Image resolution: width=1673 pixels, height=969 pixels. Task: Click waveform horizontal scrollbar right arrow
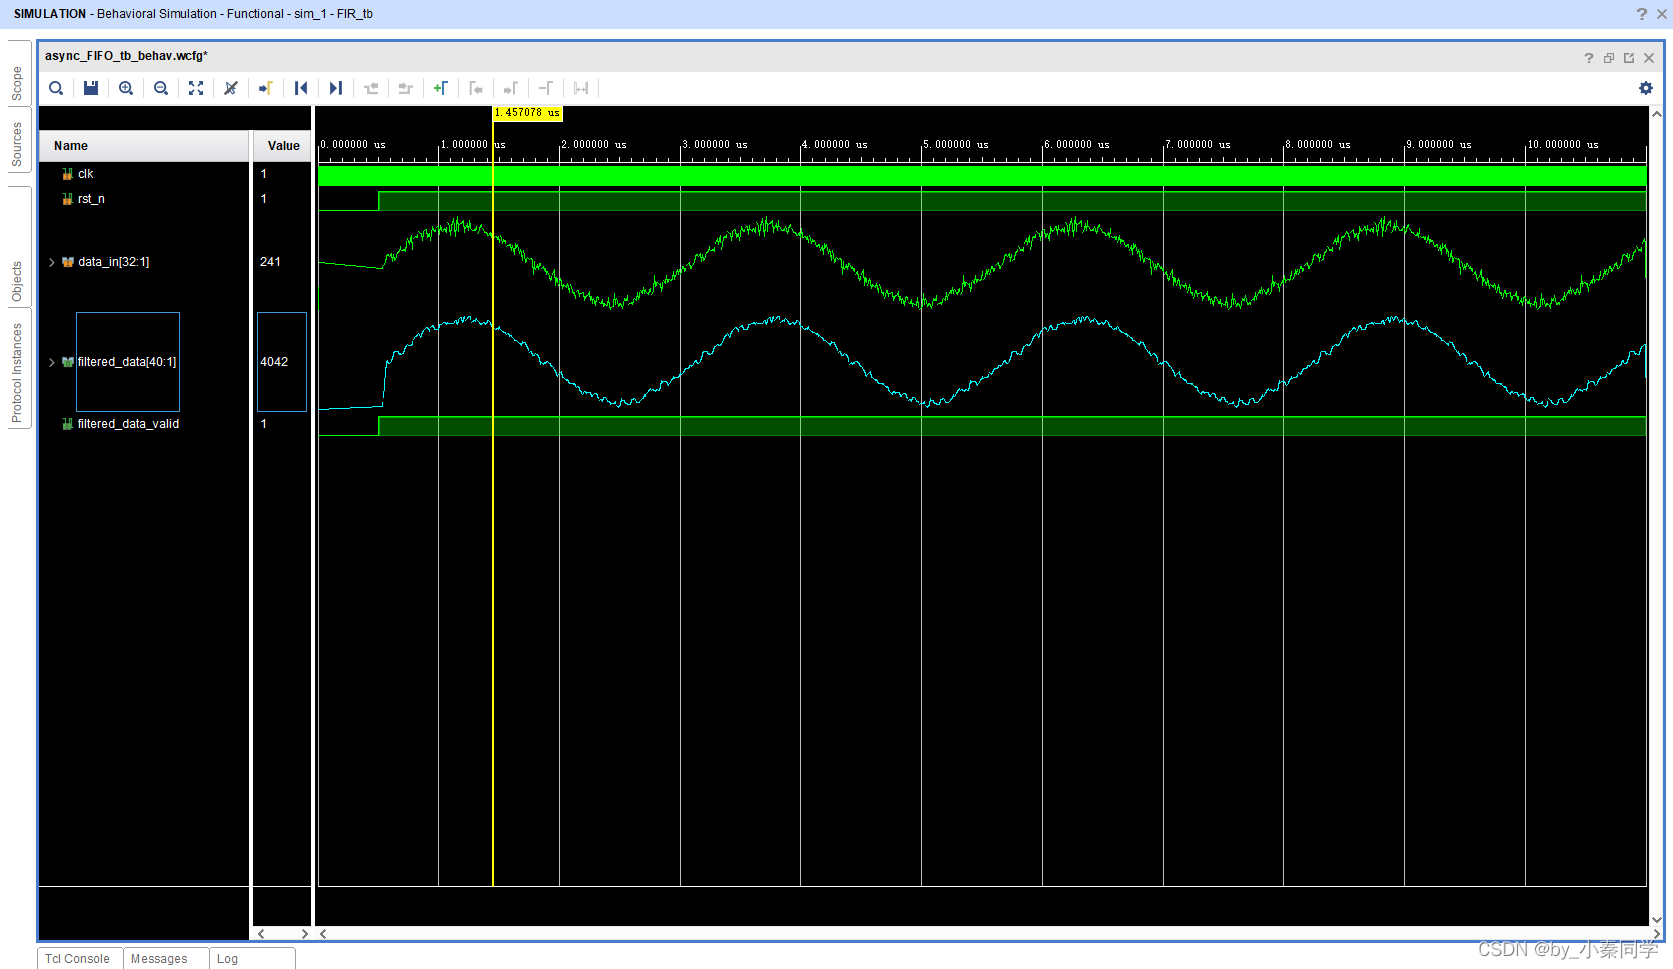1657,934
